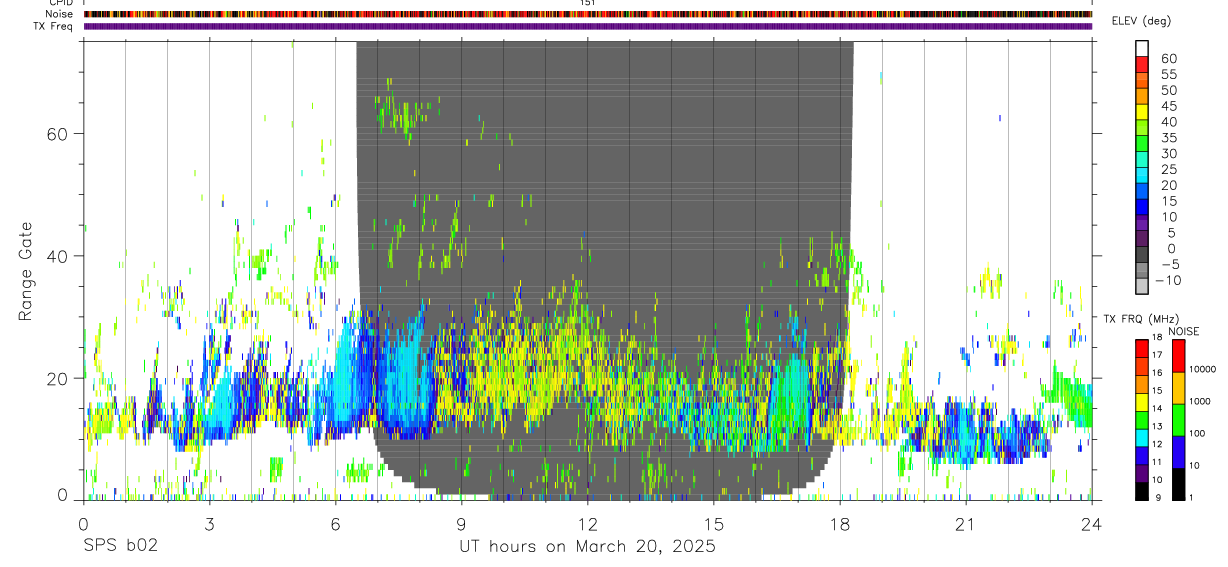Click the '100' label on the NOISE legend
This screenshot has width=1228, height=567.
point(1197,433)
